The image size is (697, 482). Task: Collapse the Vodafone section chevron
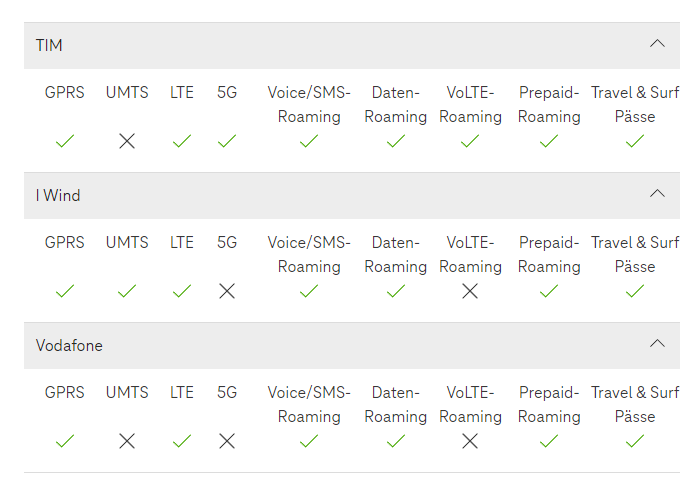click(x=657, y=344)
